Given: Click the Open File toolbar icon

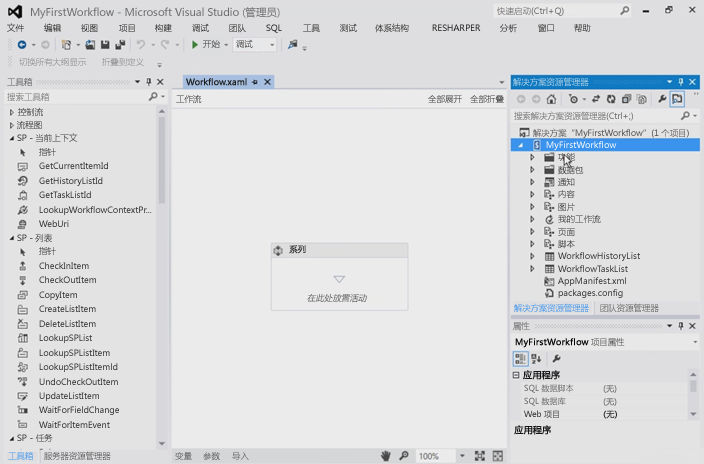Looking at the screenshot, I should pos(90,44).
